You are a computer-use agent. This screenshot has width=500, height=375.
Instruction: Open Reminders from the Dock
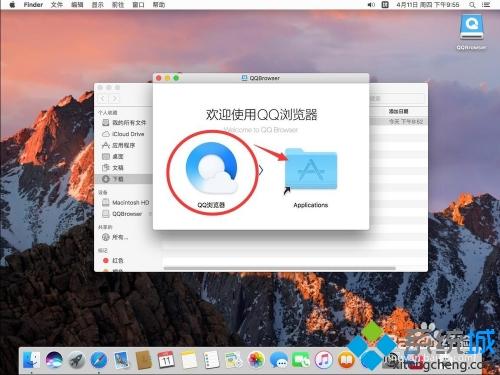tap(211, 360)
